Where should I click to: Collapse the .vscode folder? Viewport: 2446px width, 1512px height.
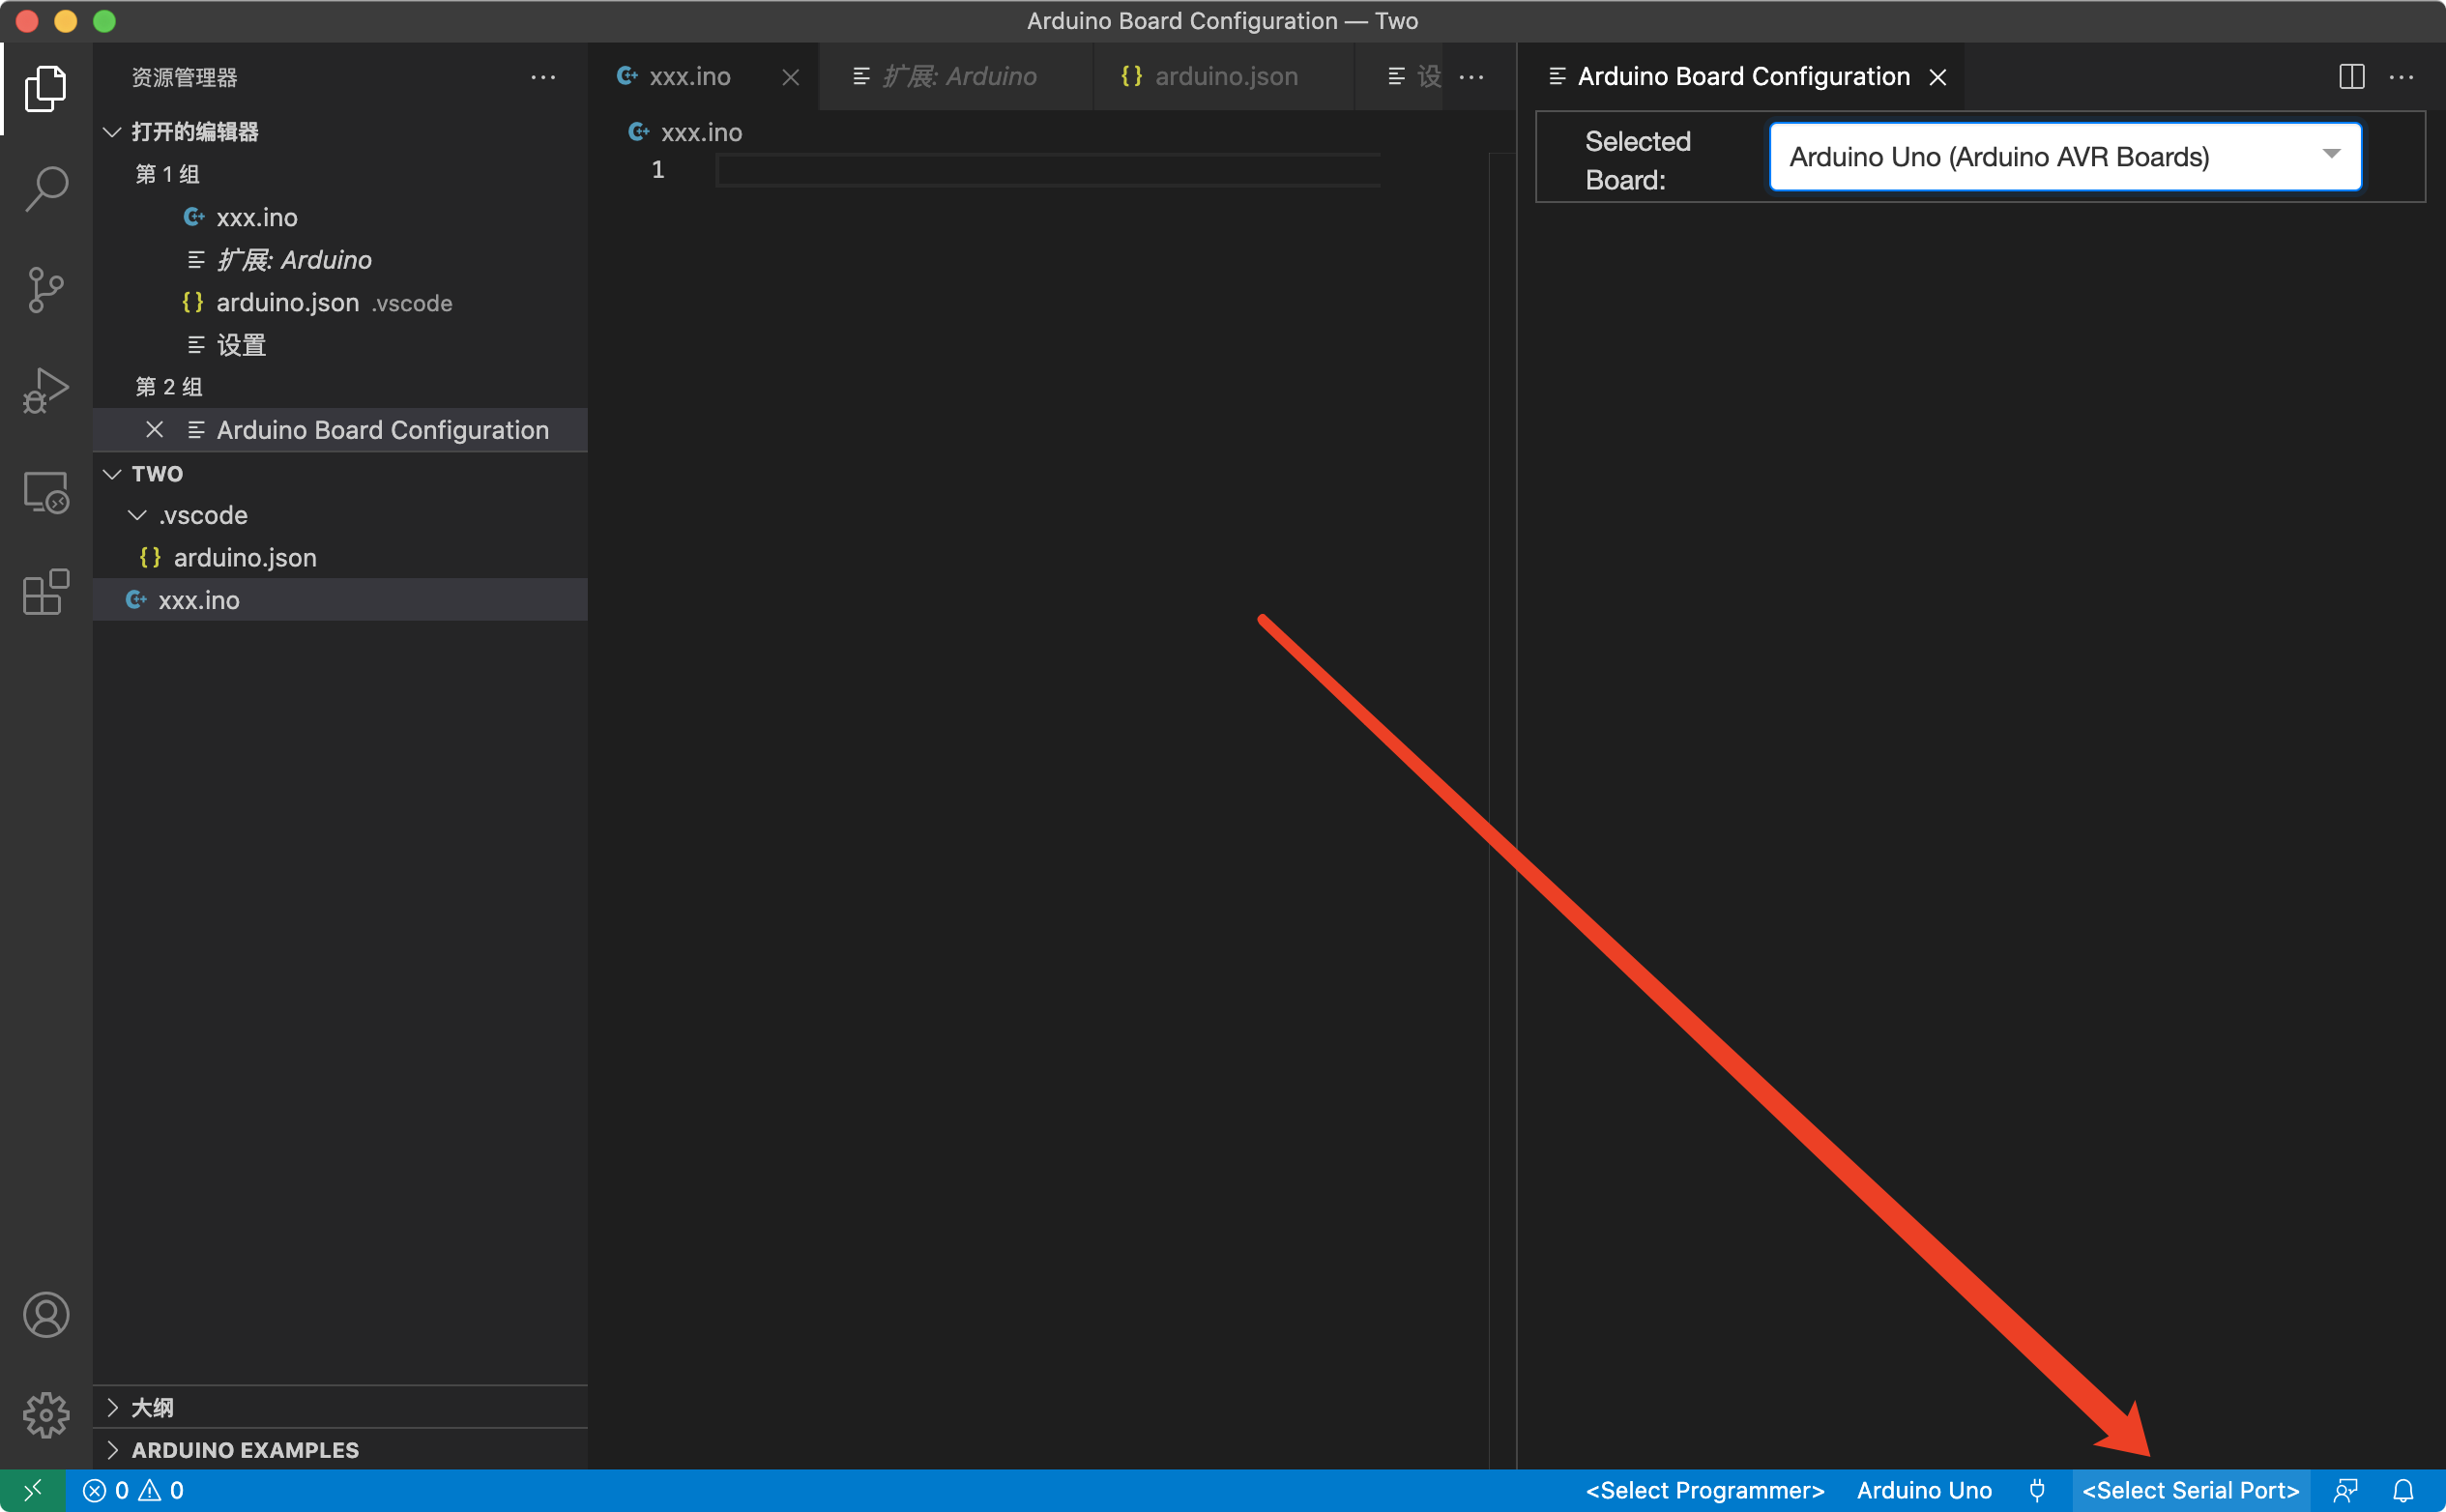coord(138,516)
